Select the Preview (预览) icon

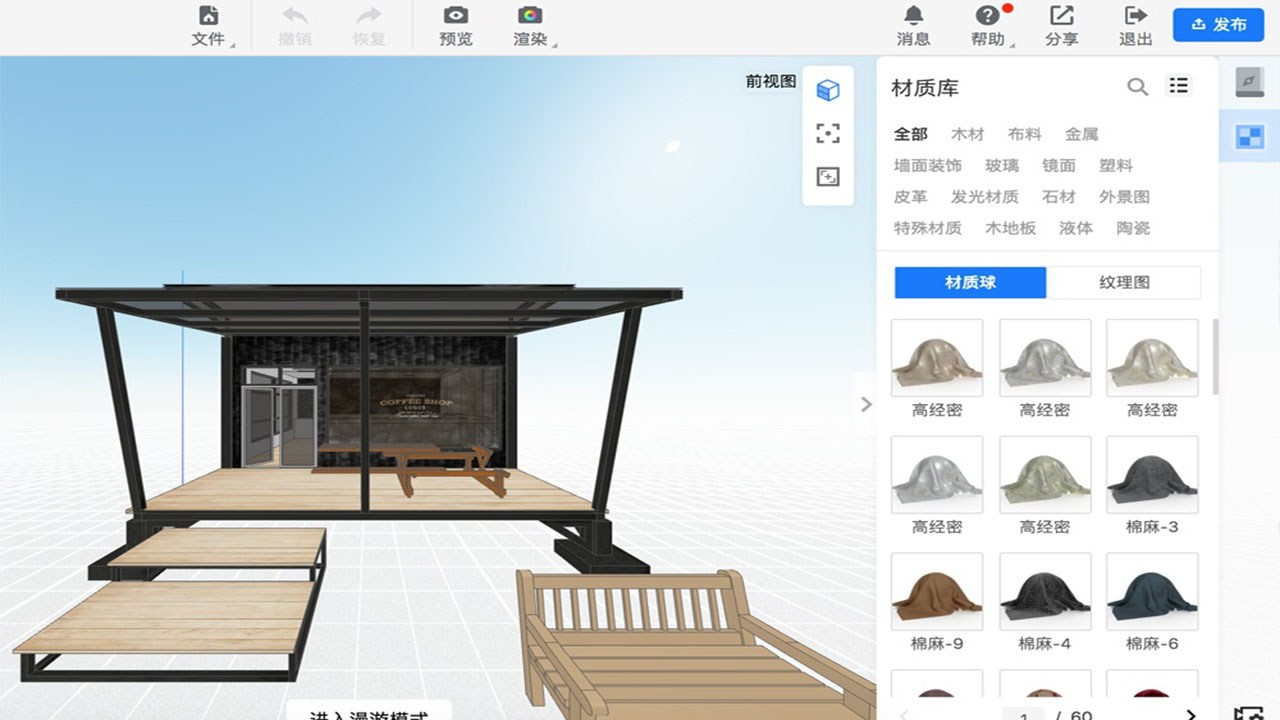click(x=455, y=25)
